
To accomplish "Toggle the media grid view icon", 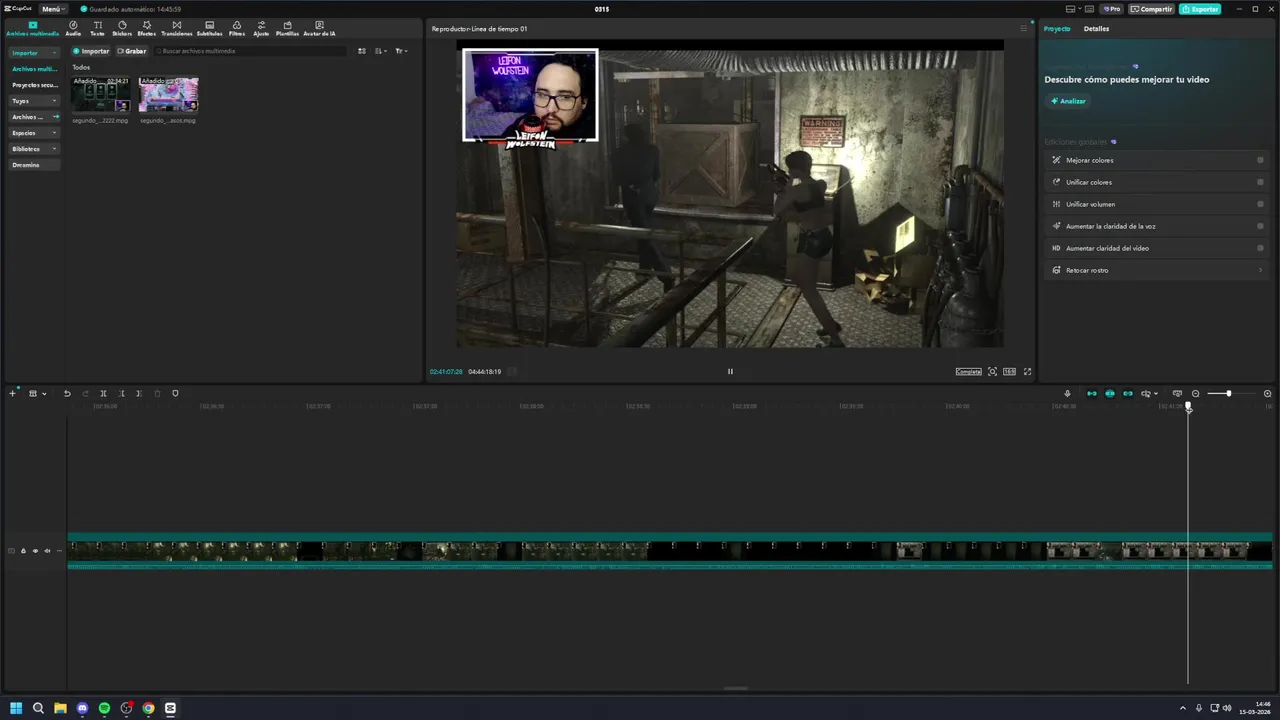I will 362,51.
